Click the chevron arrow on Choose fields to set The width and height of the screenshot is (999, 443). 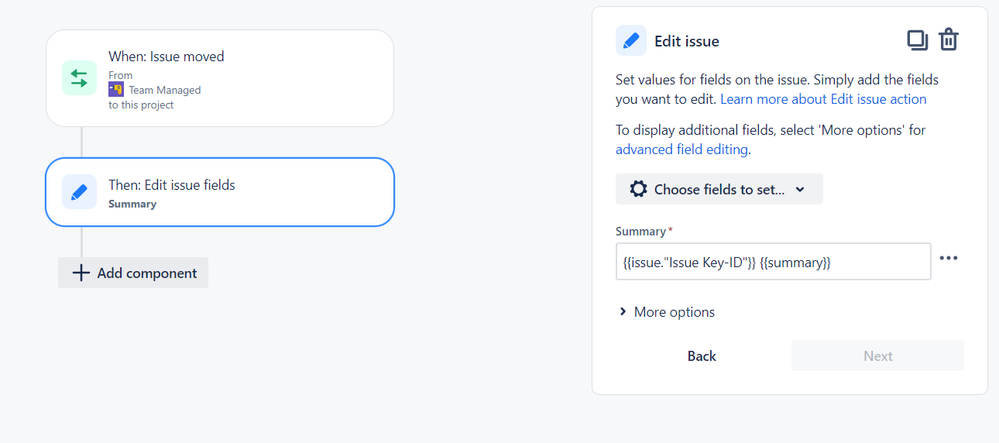(800, 189)
